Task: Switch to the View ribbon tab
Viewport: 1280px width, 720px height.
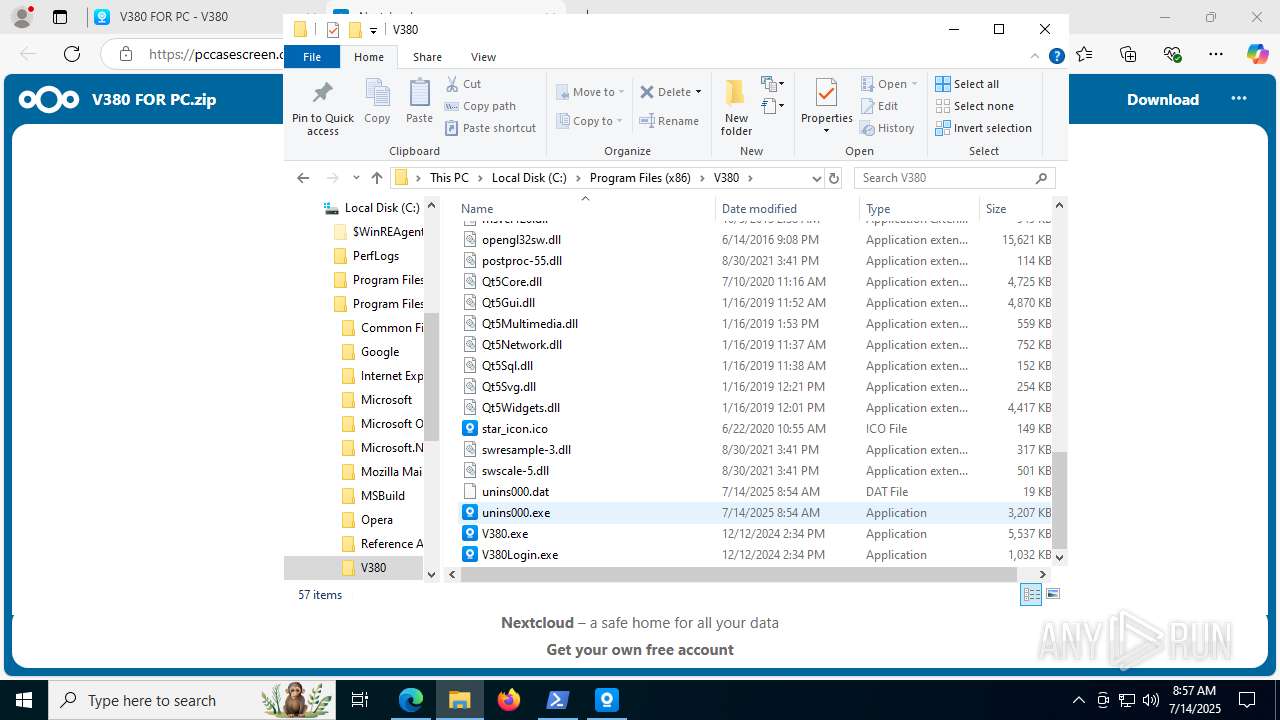Action: pos(483,57)
